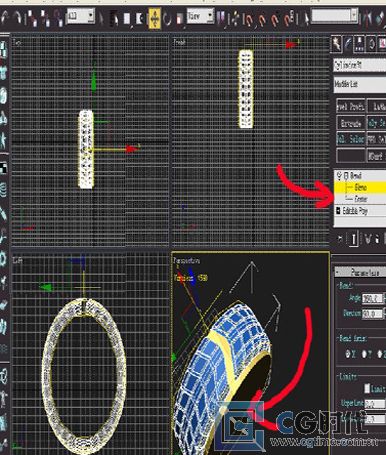Open the selection filter dropdown
The width and height of the screenshot is (386, 455).
click(81, 16)
